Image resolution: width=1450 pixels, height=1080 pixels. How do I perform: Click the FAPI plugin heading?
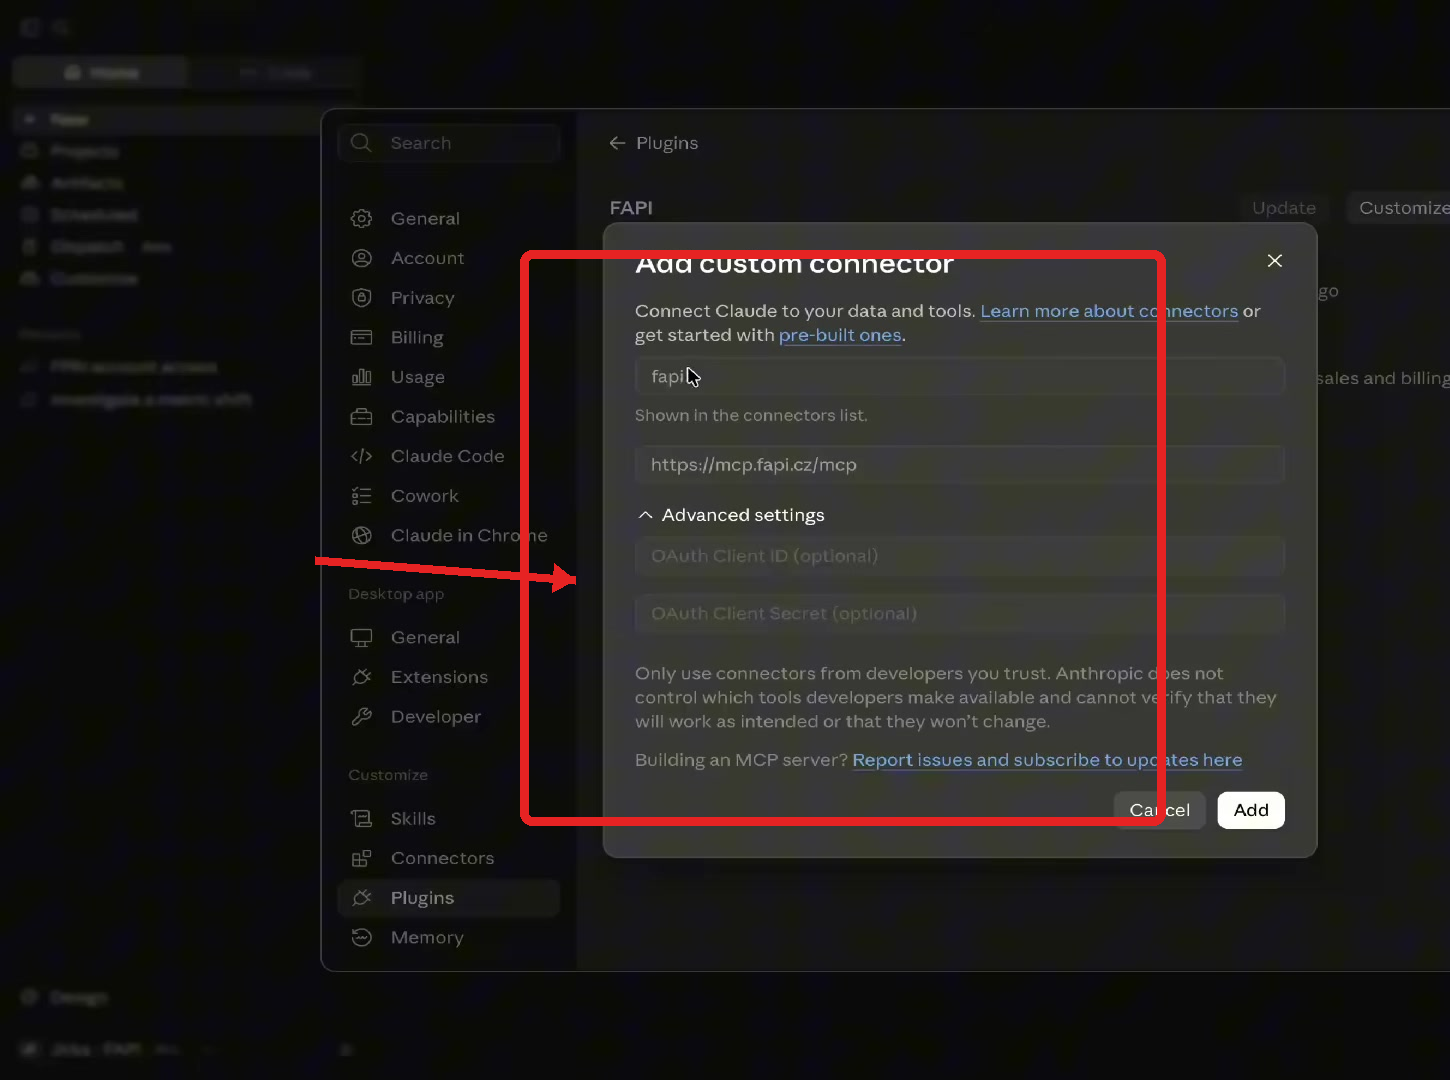(631, 208)
